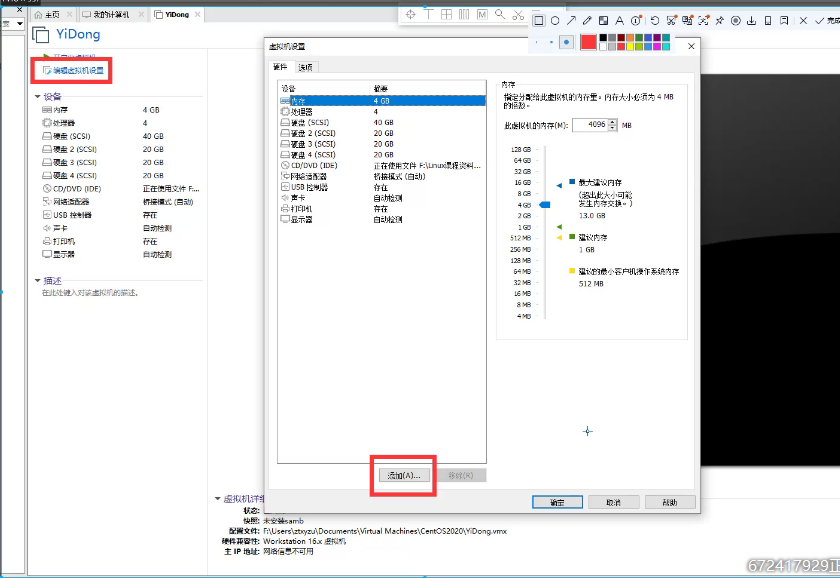Image resolution: width=840 pixels, height=578 pixels.
Task: Switch to the 选项 tab
Action: [305, 67]
